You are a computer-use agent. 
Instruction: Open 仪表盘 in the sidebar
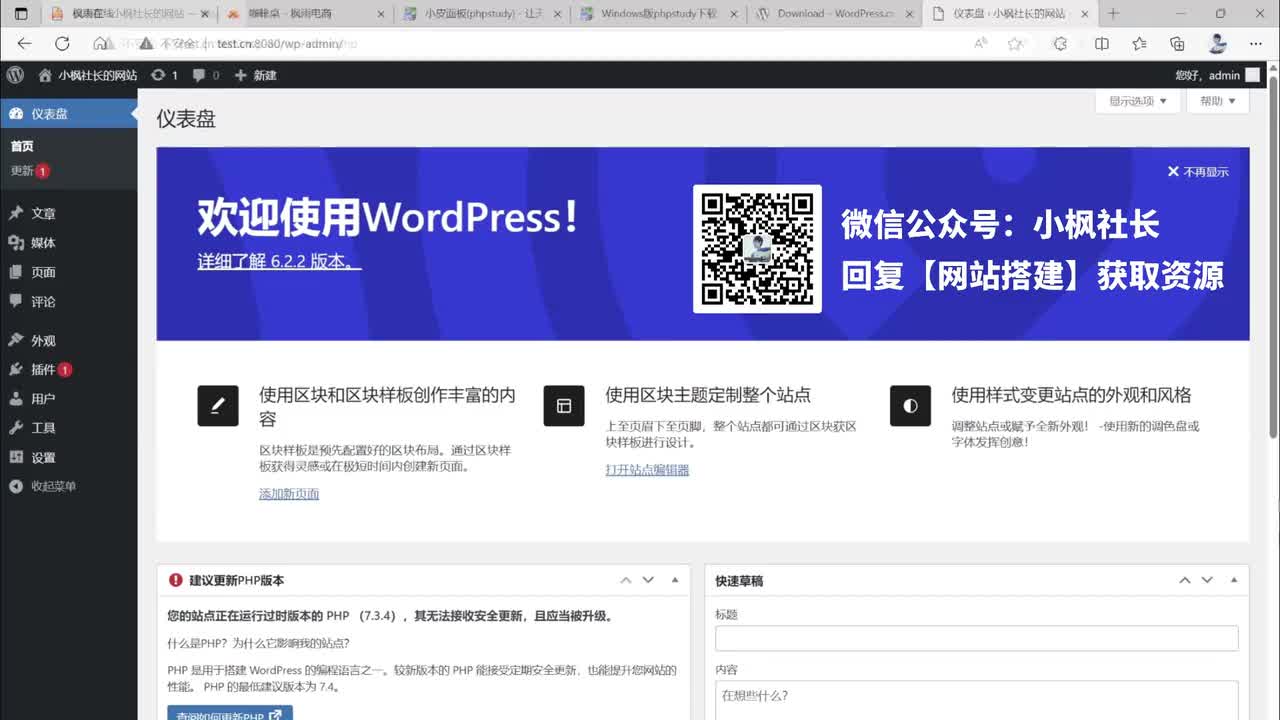(69, 114)
